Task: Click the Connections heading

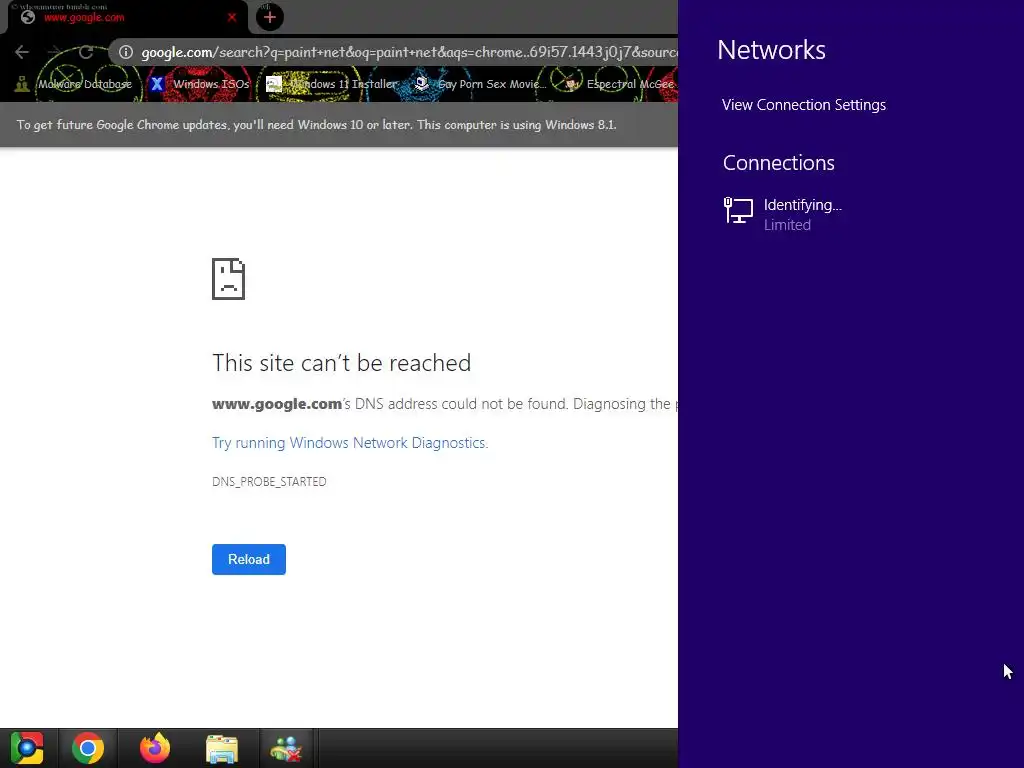Action: (x=778, y=163)
